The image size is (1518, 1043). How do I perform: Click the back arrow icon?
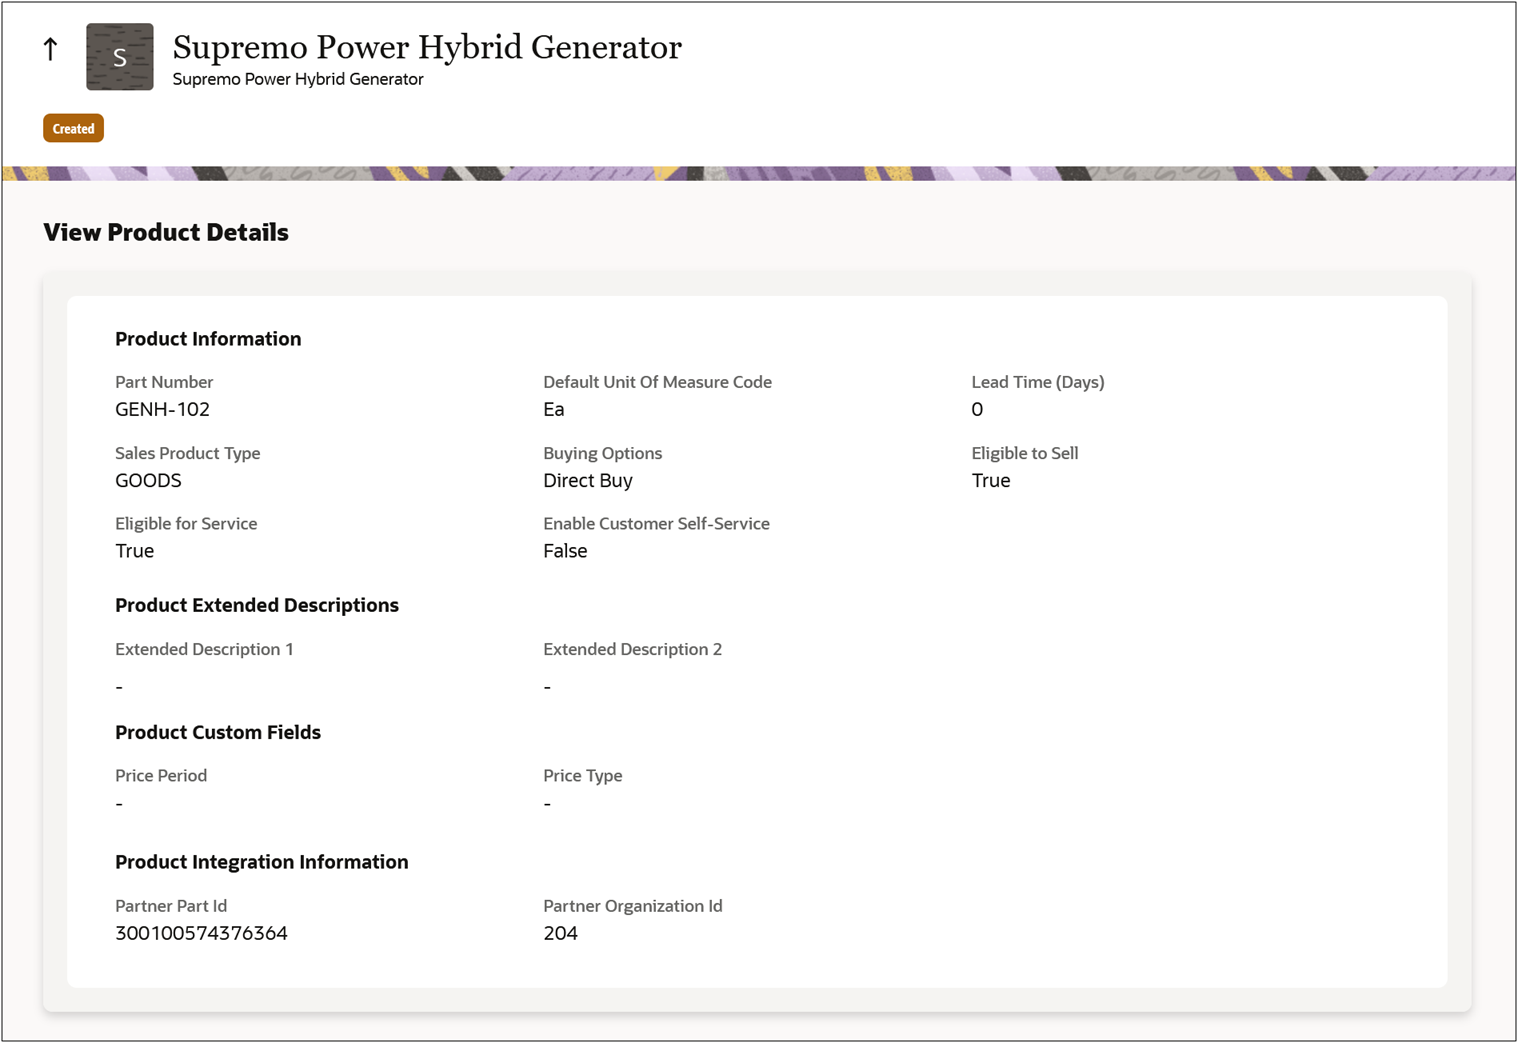(x=51, y=49)
